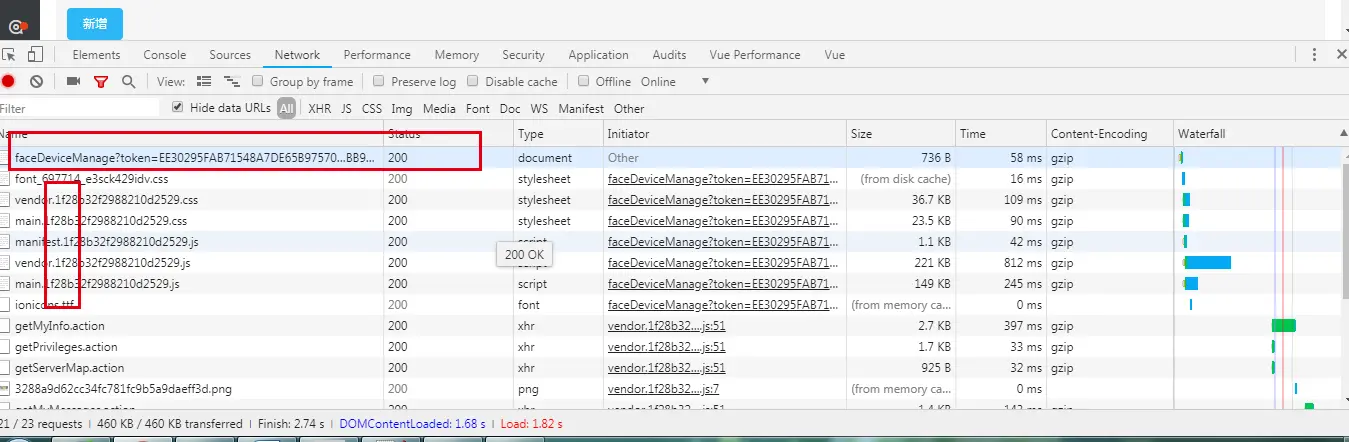Select font_697714_e3sck429idv.css request row
Viewport: 1349px width, 442px height.
(670, 178)
